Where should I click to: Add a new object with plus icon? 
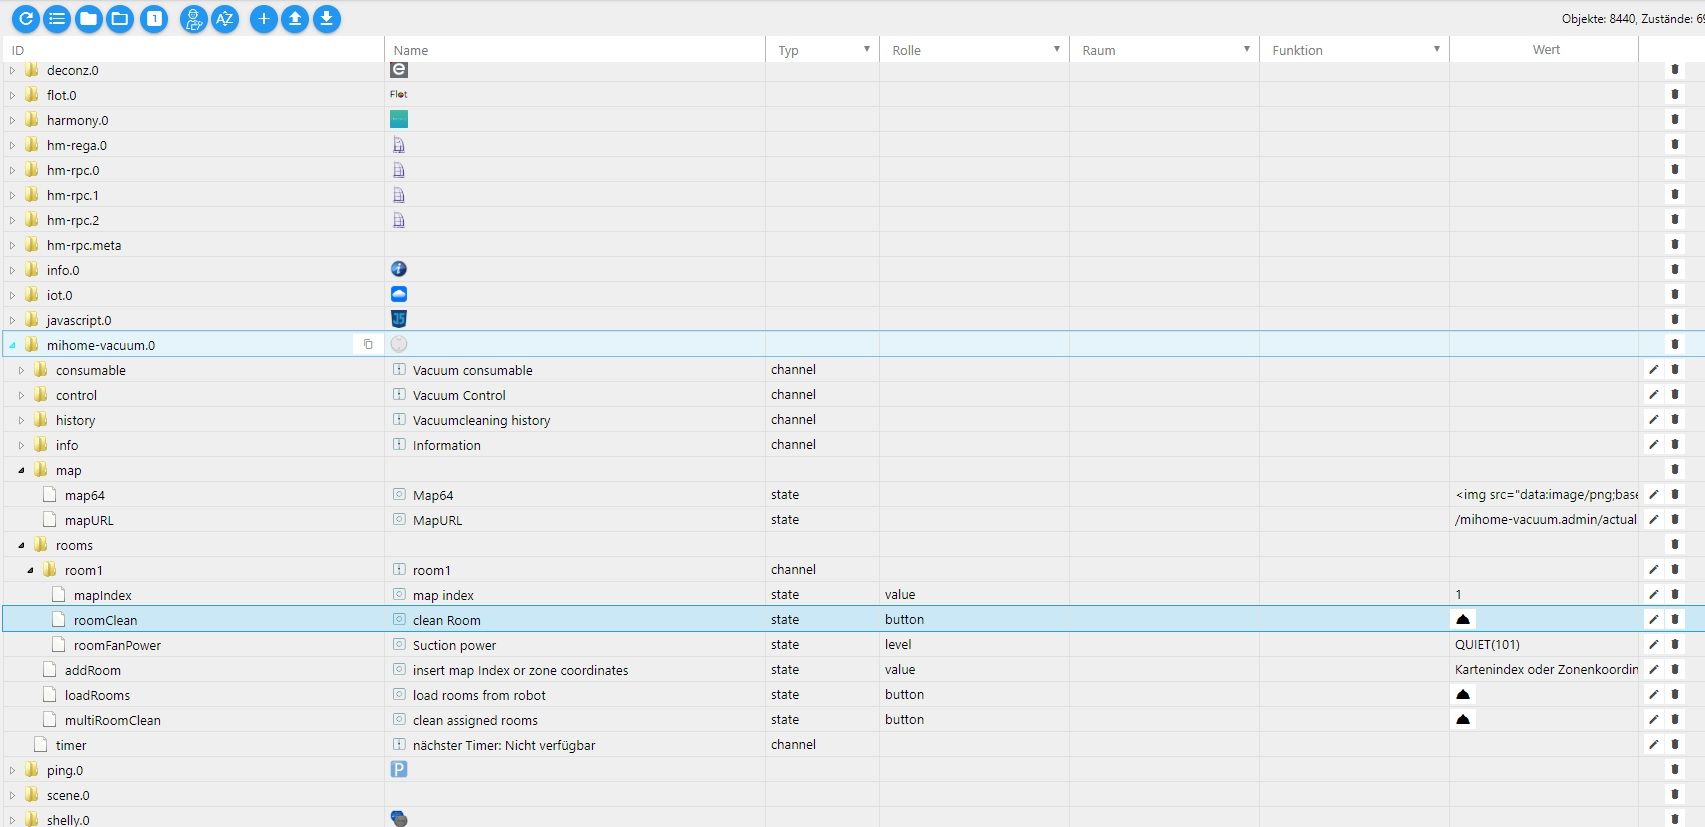[x=264, y=18]
